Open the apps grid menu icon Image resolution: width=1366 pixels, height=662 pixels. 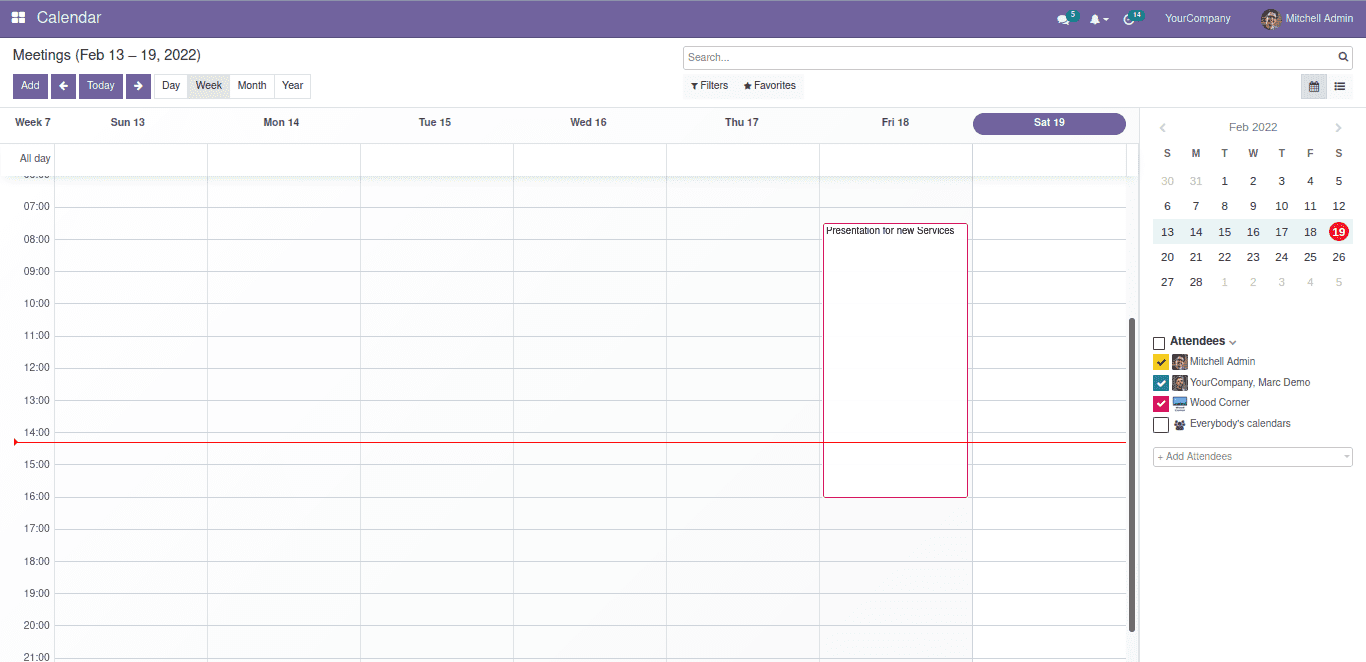click(19, 18)
